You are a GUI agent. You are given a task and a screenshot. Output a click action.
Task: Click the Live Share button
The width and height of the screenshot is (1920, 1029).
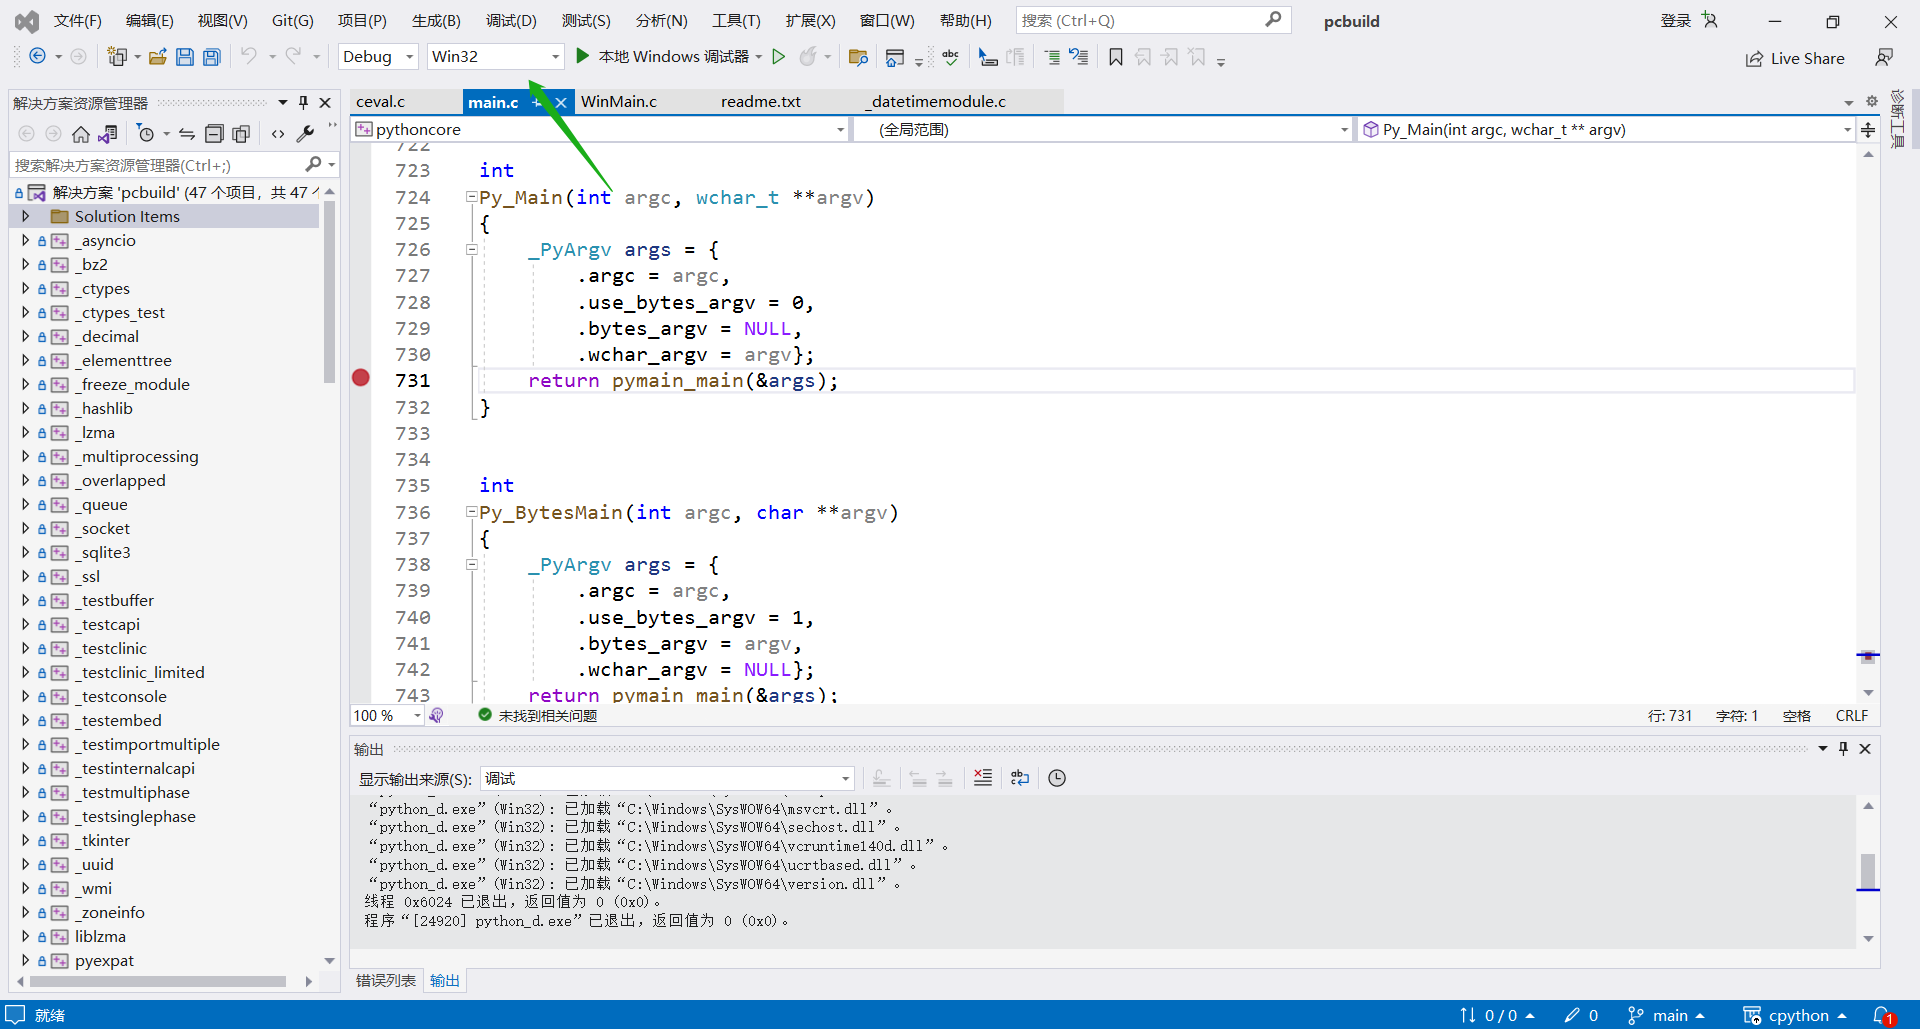pyautogui.click(x=1795, y=58)
